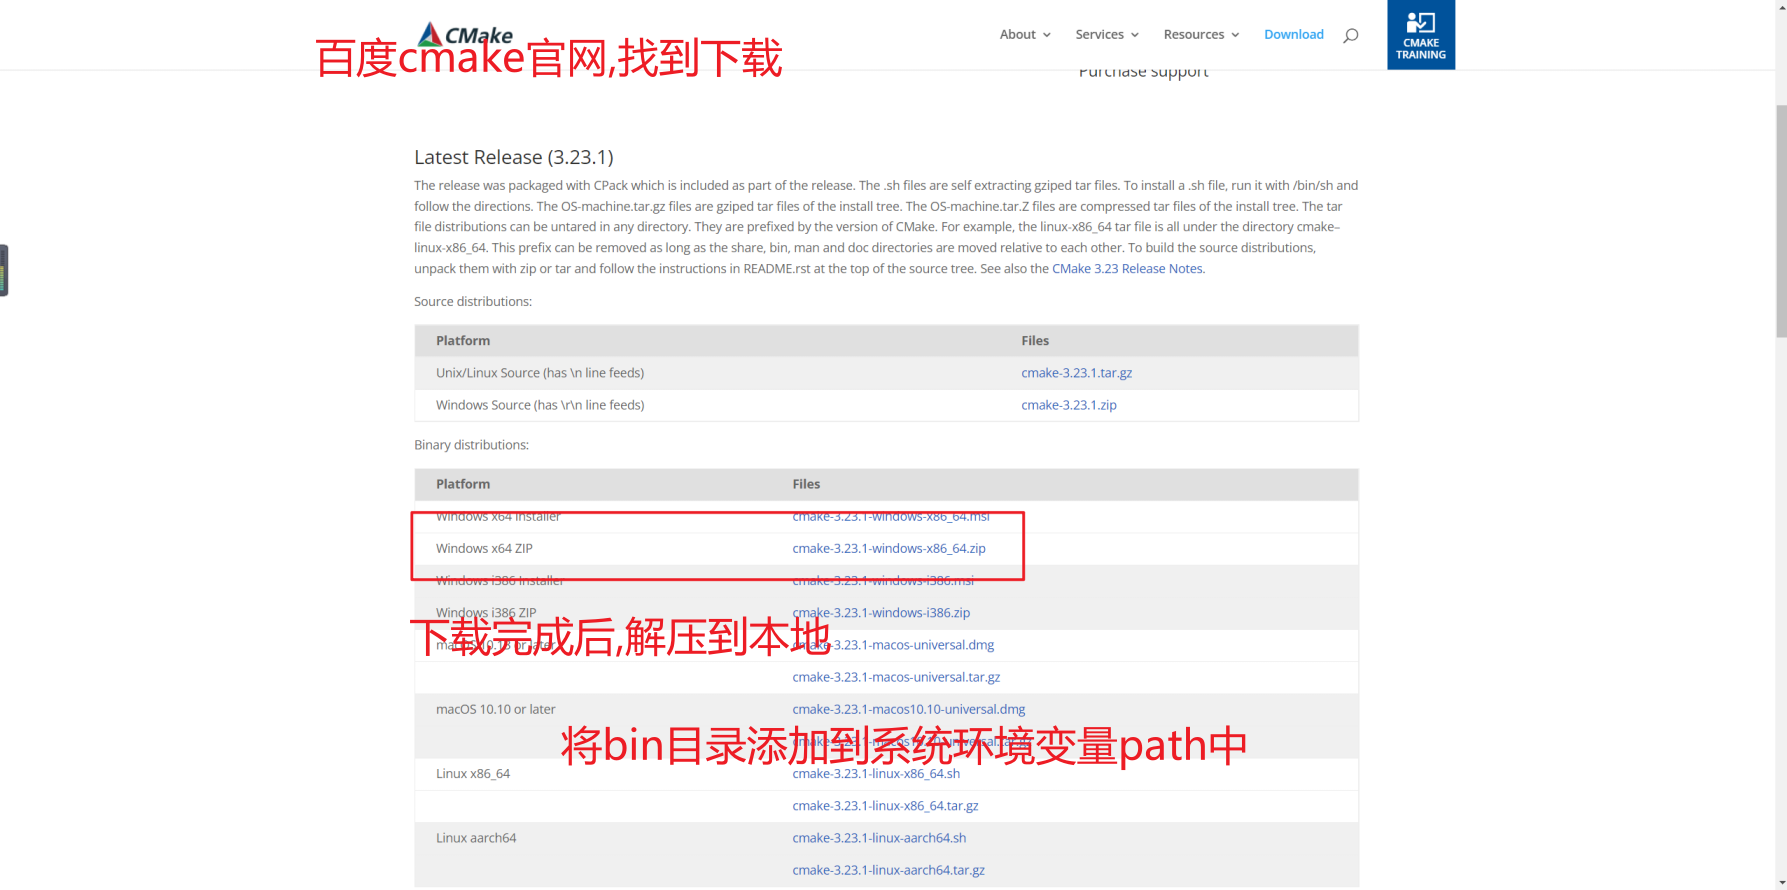Click the side widget on left edge
Viewport: 1787px width, 890px height.
(4, 270)
